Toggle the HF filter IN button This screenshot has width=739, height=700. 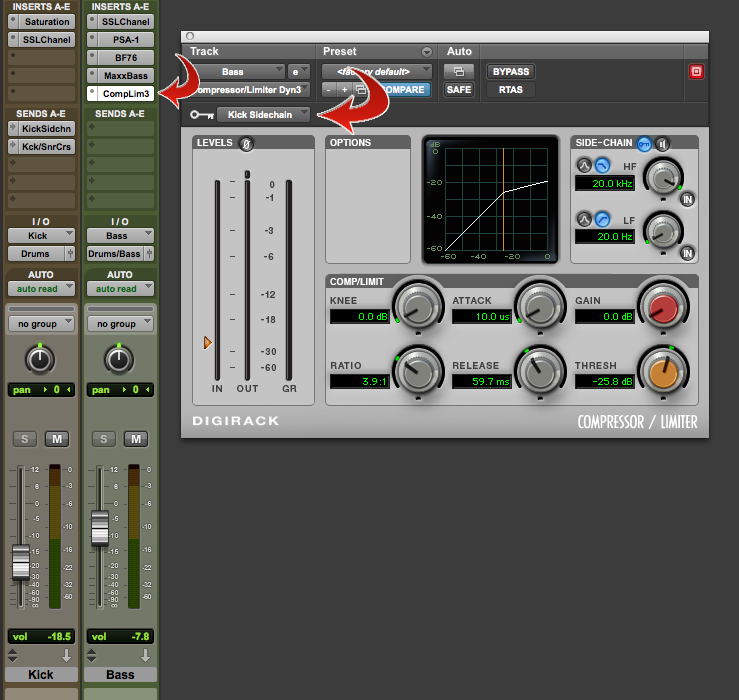687,199
